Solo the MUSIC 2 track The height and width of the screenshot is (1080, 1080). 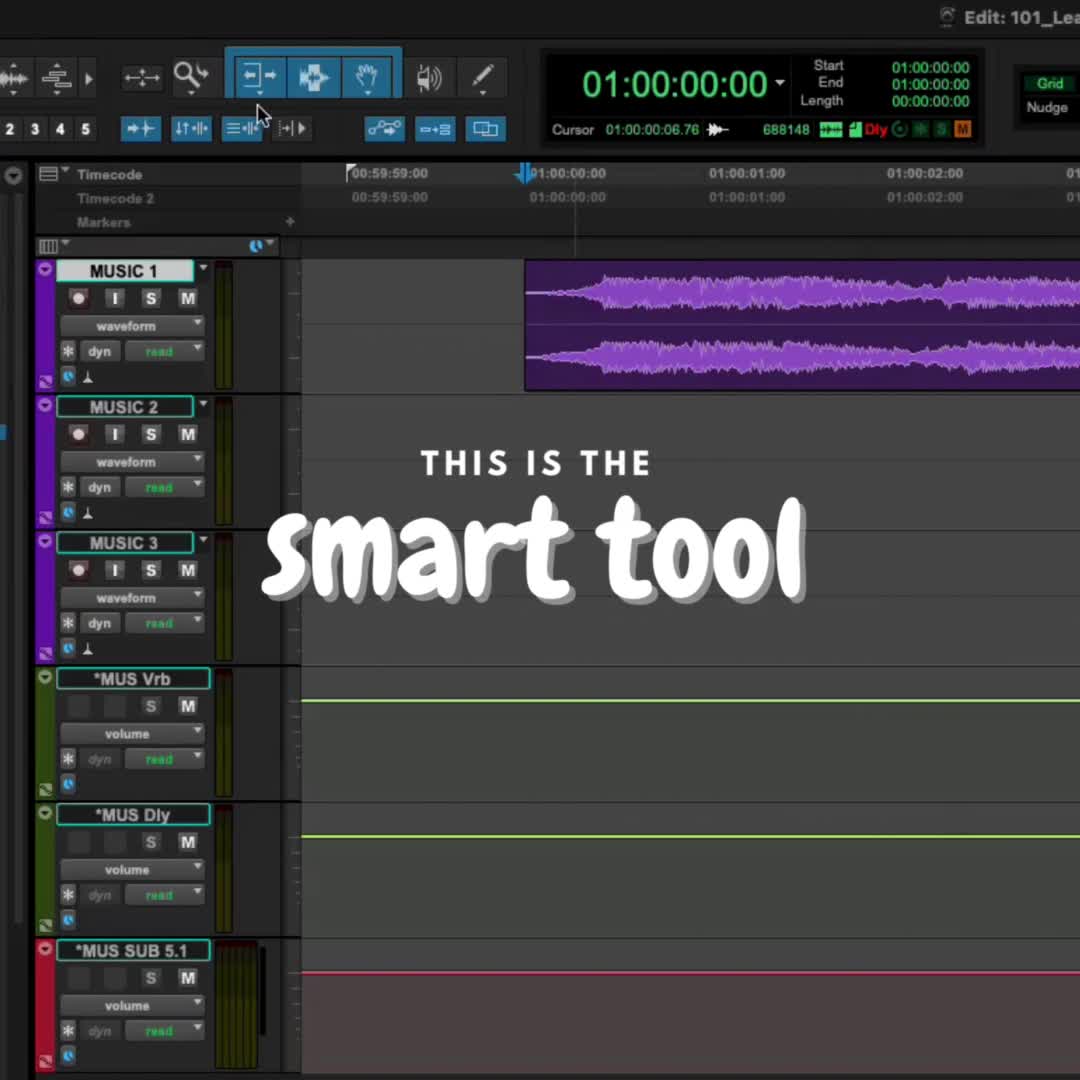(151, 434)
